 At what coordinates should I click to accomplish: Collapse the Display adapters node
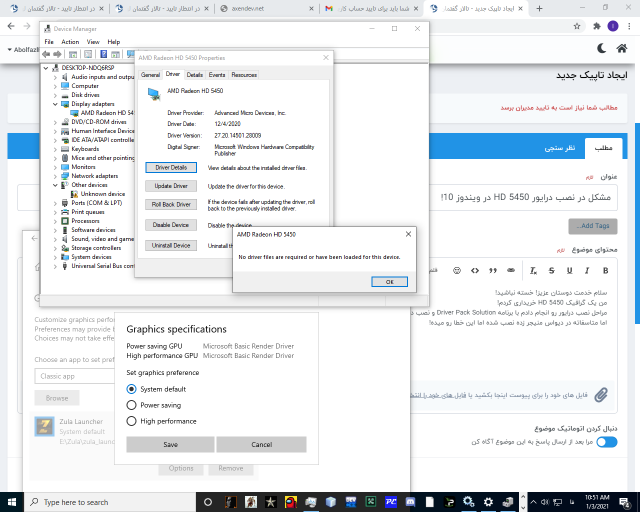pos(55,104)
